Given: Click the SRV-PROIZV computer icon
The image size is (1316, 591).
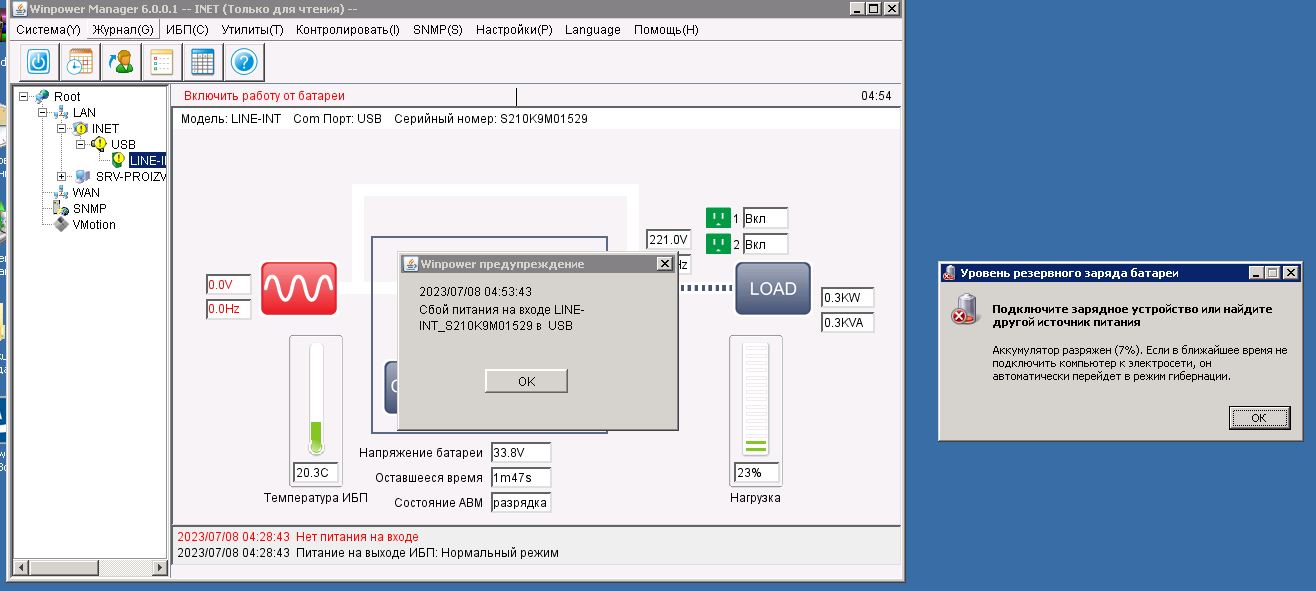Looking at the screenshot, I should pyautogui.click(x=83, y=177).
